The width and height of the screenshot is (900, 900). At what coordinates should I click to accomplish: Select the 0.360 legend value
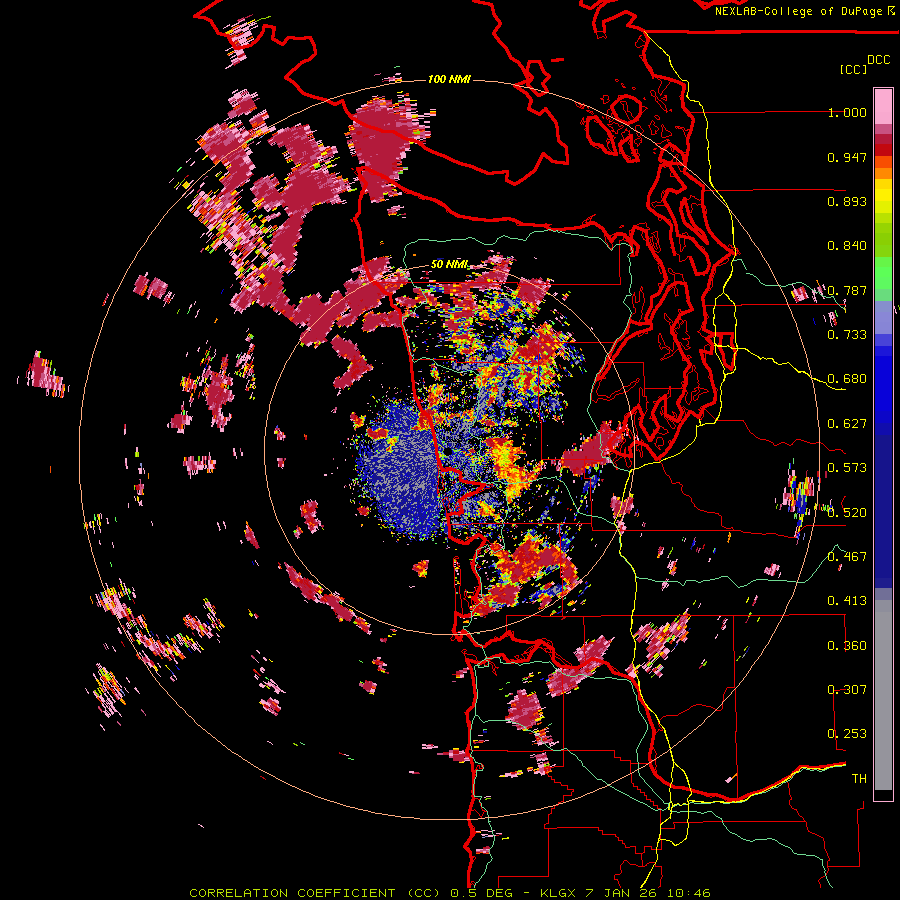[847, 645]
